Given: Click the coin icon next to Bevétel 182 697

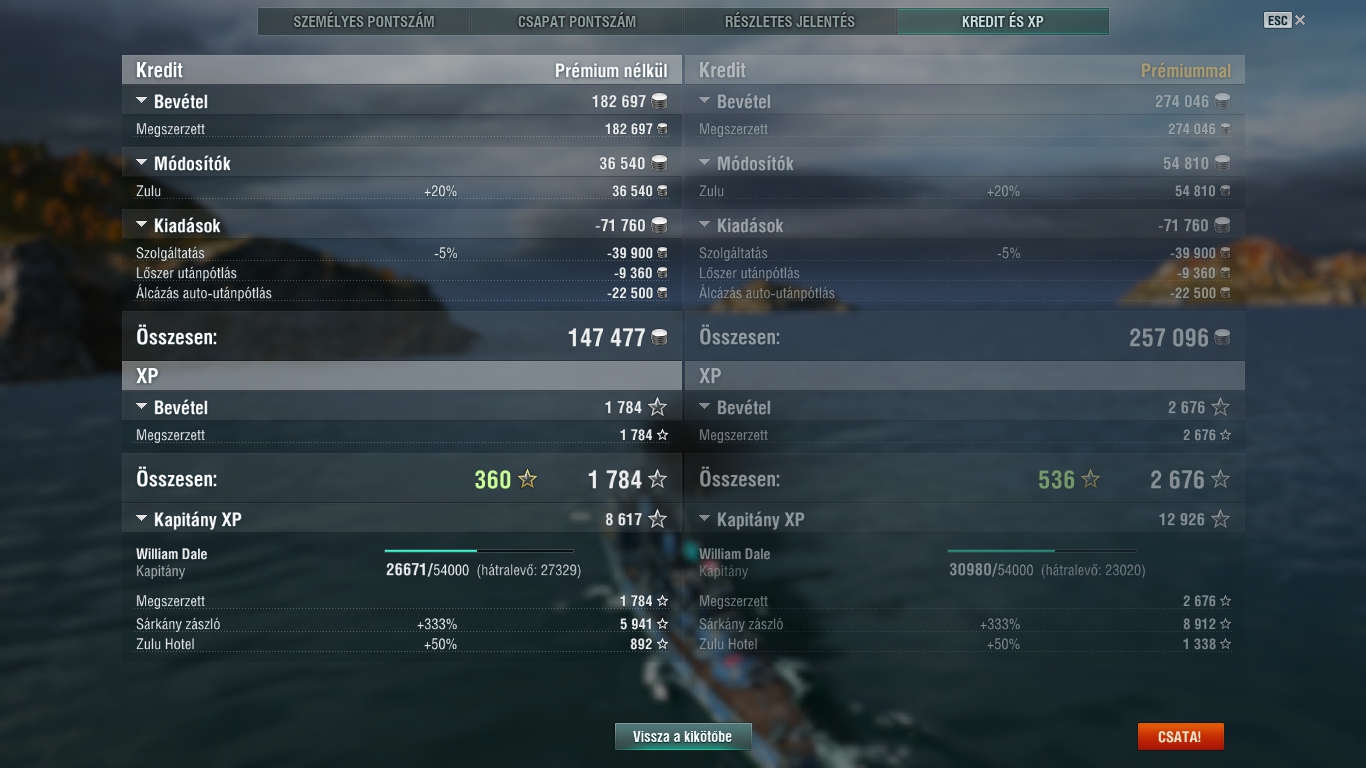Looking at the screenshot, I should tap(659, 101).
